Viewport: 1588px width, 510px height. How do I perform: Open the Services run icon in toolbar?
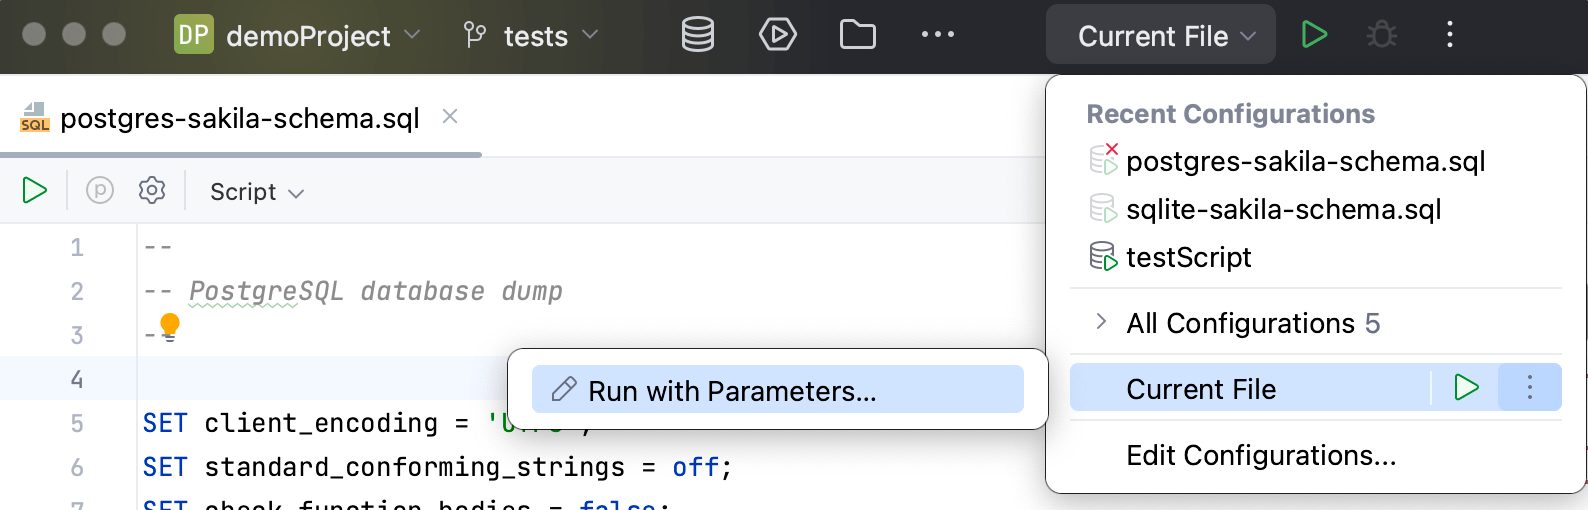[x=777, y=35]
